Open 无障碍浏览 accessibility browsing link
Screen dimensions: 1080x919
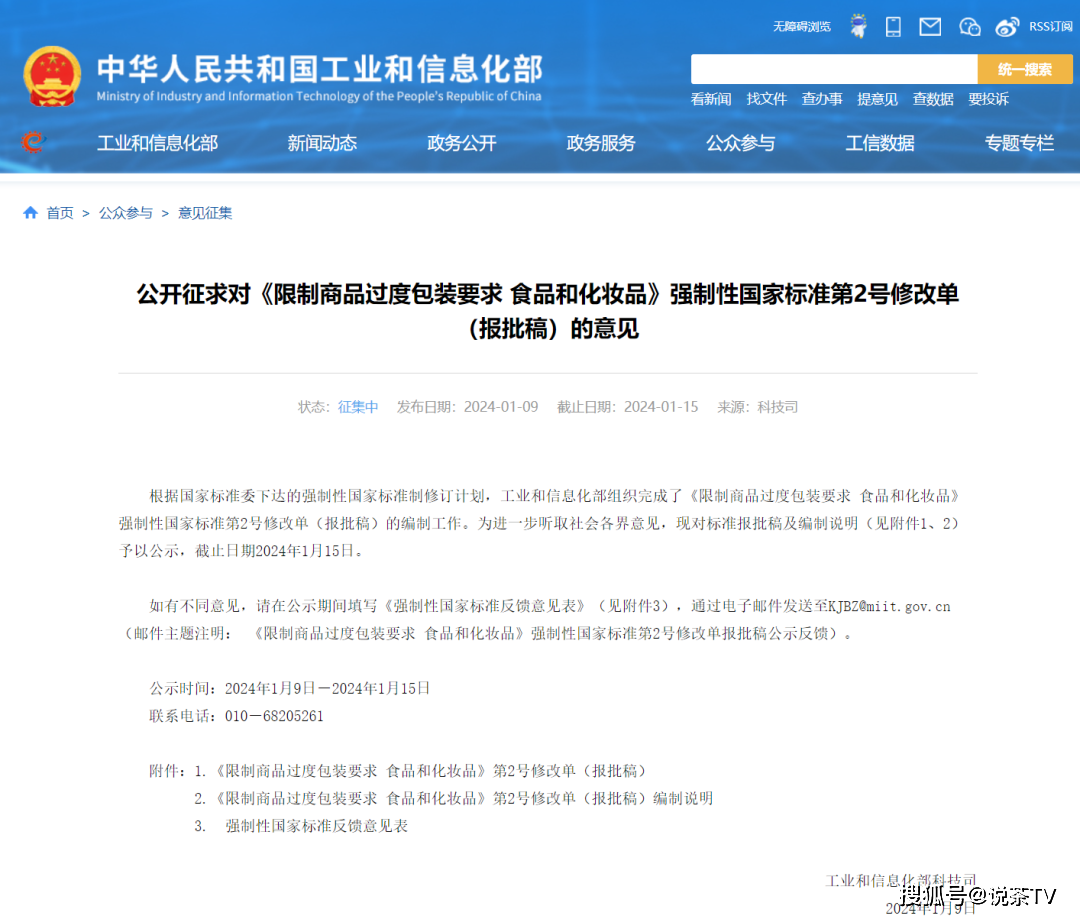(802, 27)
